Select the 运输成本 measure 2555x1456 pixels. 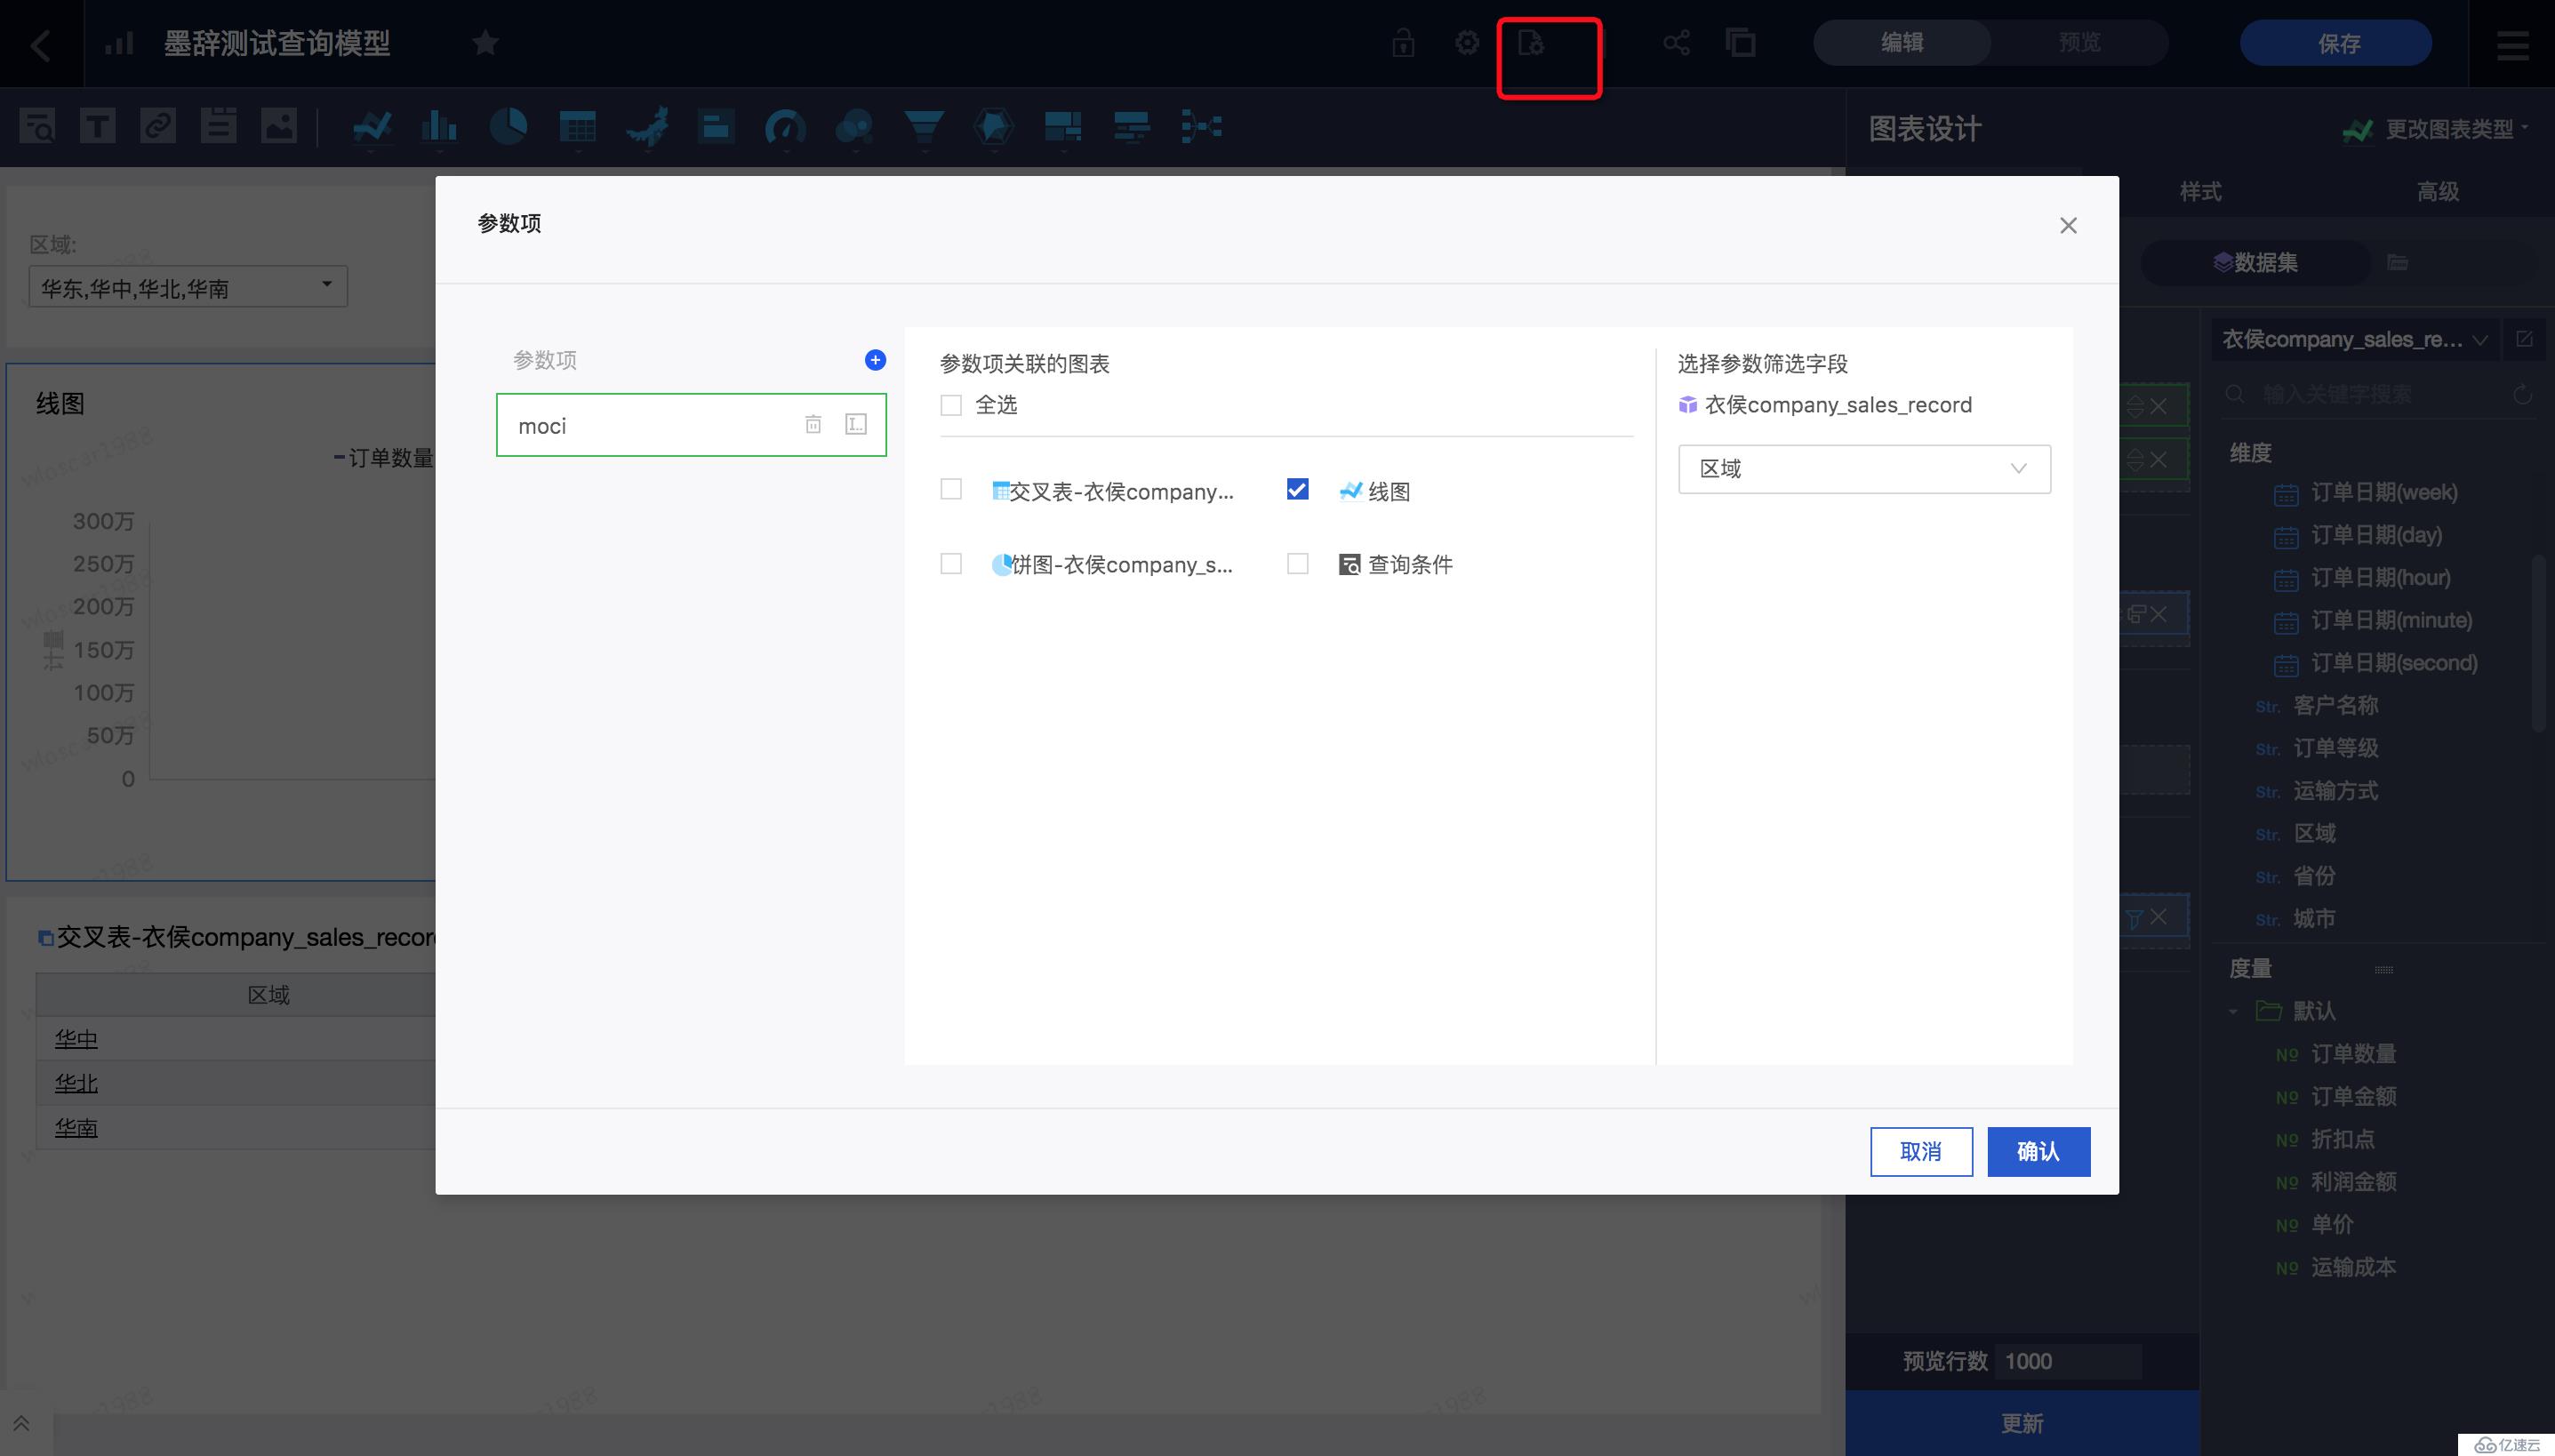[x=2352, y=1268]
